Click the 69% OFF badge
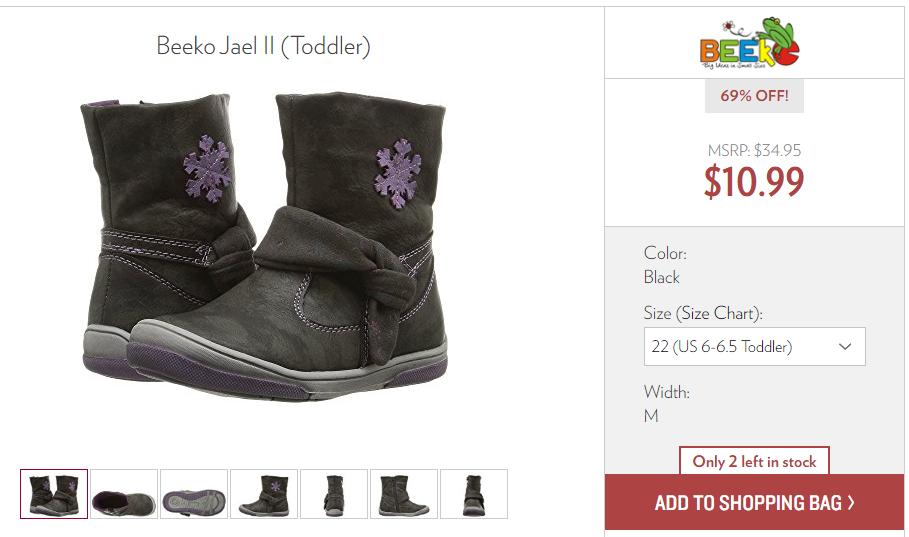 click(754, 96)
